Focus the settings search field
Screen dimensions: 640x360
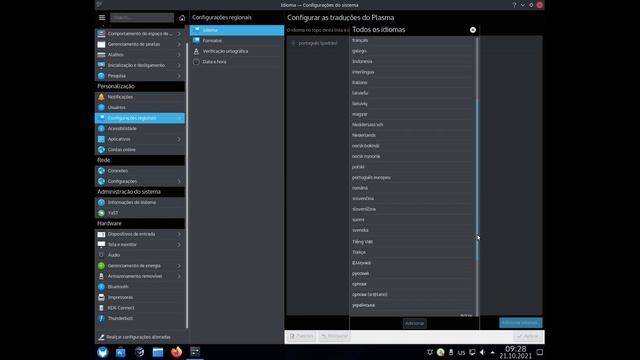142,18
